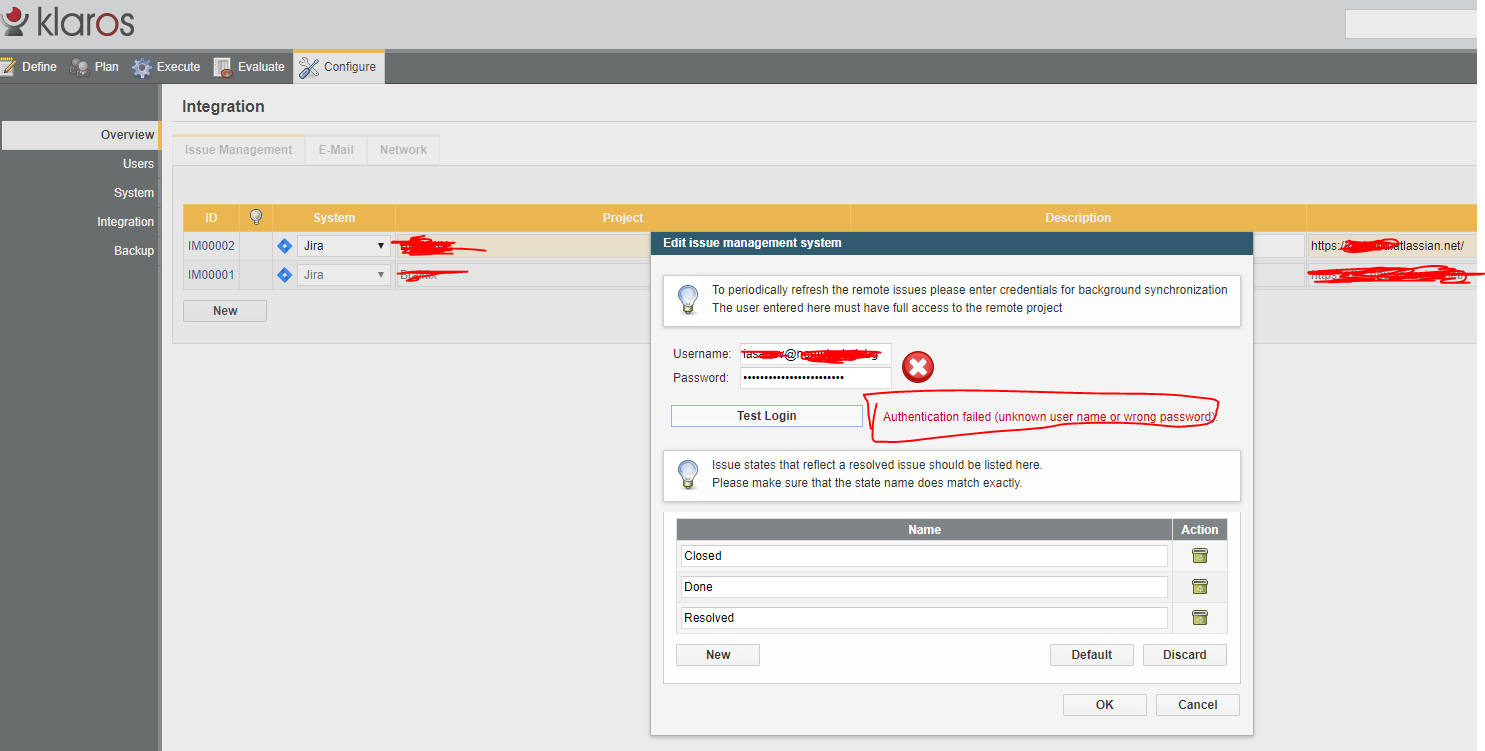Select Backup in left sidebar

(x=133, y=251)
